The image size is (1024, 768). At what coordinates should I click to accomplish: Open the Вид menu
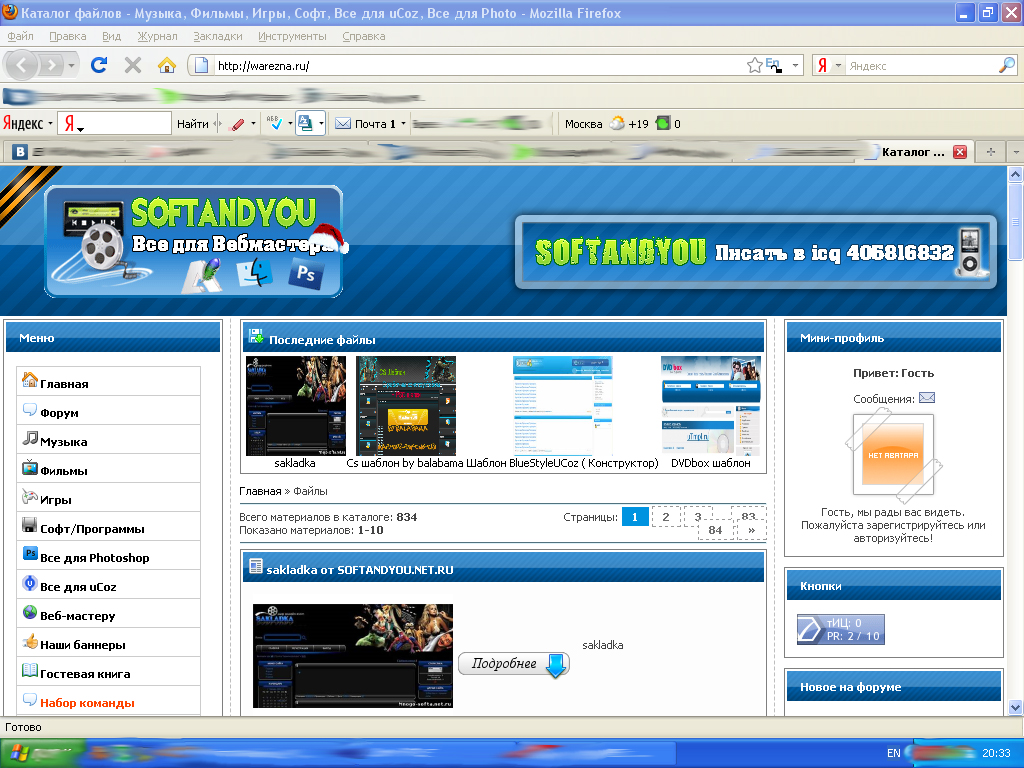click(111, 36)
